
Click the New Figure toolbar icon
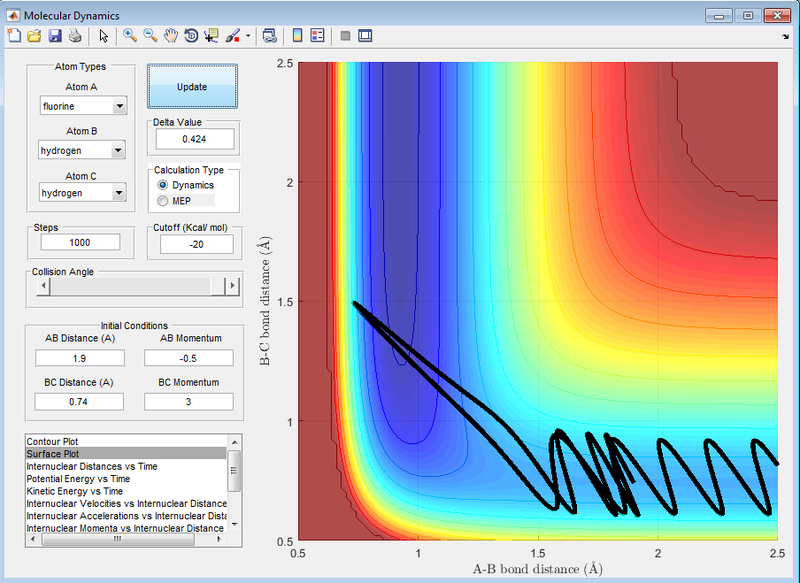(x=13, y=36)
